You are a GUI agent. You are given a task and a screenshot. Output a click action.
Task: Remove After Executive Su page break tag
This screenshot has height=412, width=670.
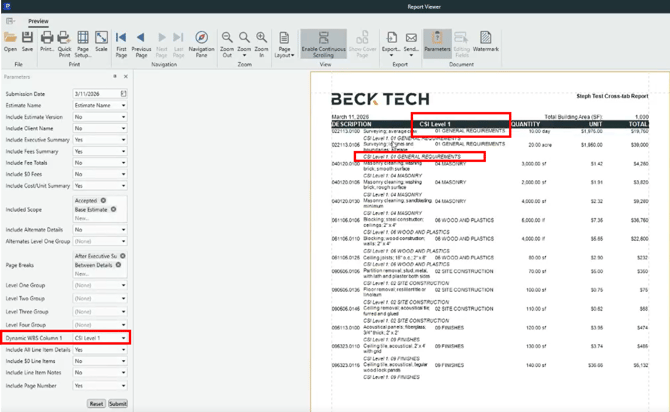[123, 256]
